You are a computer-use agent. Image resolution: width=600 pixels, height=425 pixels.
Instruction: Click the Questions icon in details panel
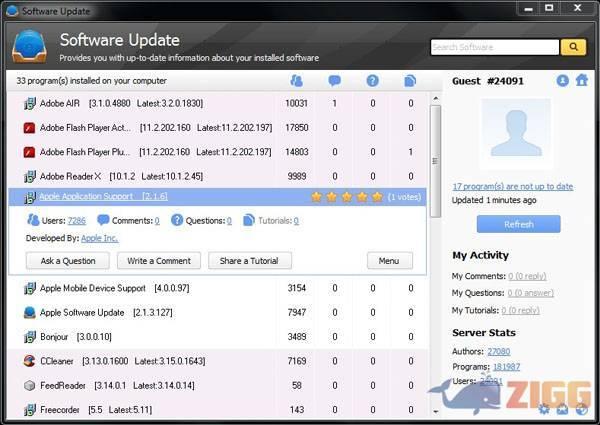pyautogui.click(x=177, y=220)
